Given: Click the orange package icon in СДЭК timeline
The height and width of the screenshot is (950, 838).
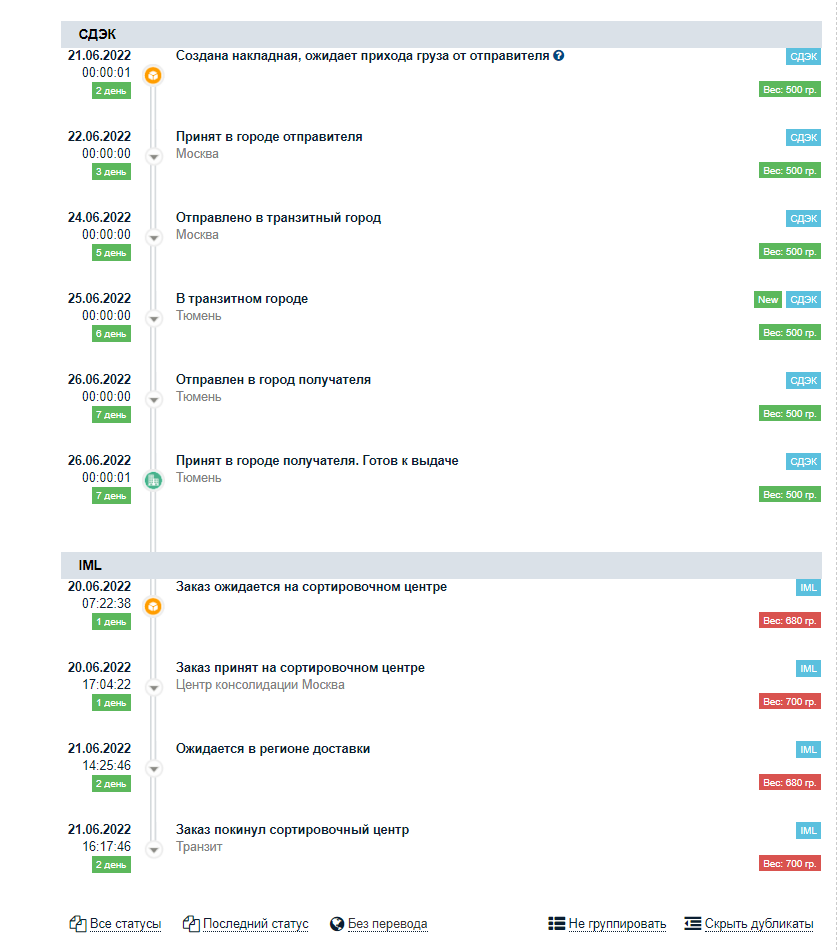Looking at the screenshot, I should click(153, 75).
